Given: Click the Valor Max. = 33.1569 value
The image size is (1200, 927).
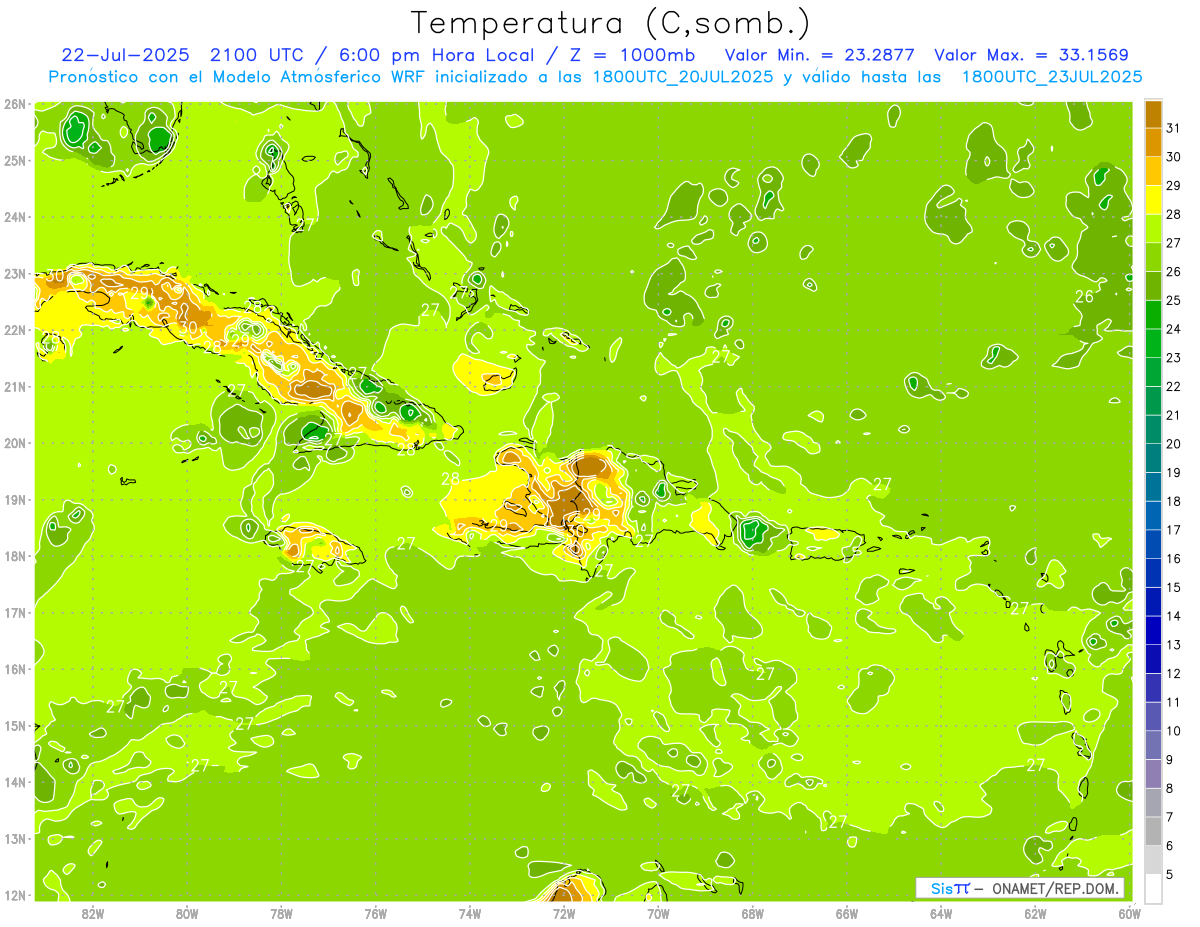Looking at the screenshot, I should tap(1031, 55).
